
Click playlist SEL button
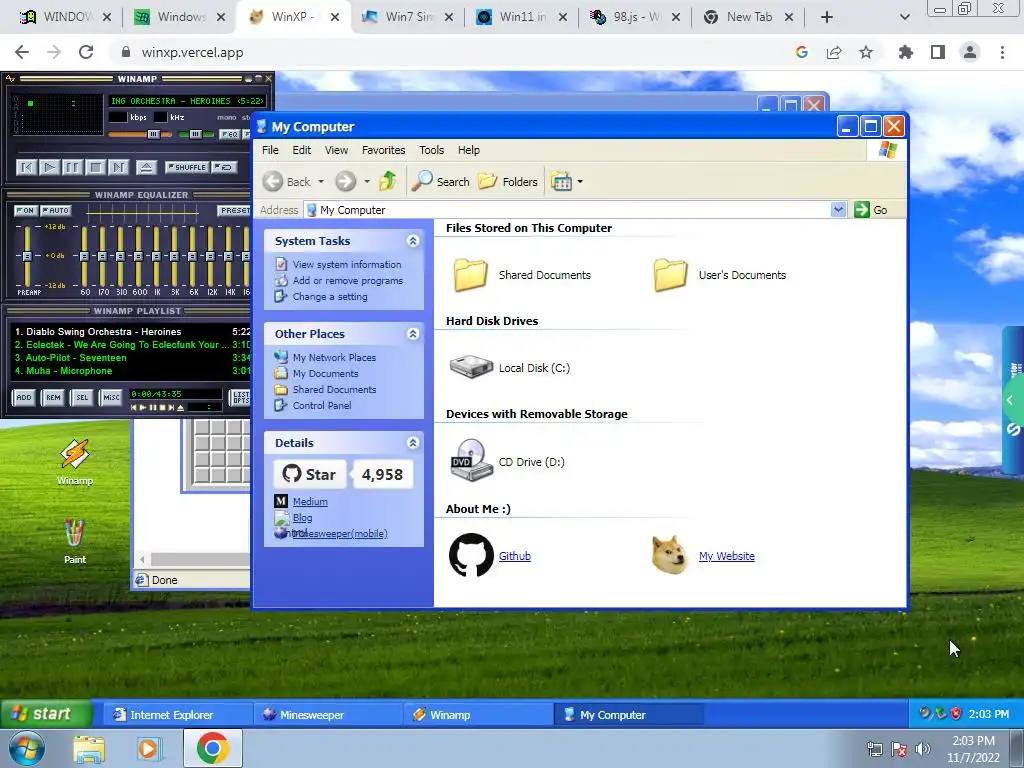point(82,397)
